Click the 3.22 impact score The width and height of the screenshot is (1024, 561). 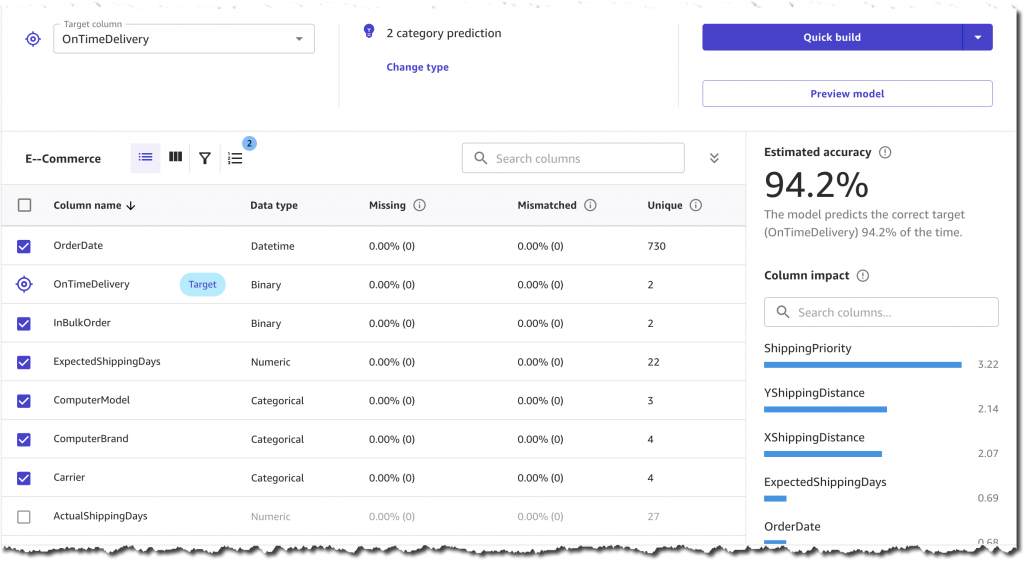[987, 364]
